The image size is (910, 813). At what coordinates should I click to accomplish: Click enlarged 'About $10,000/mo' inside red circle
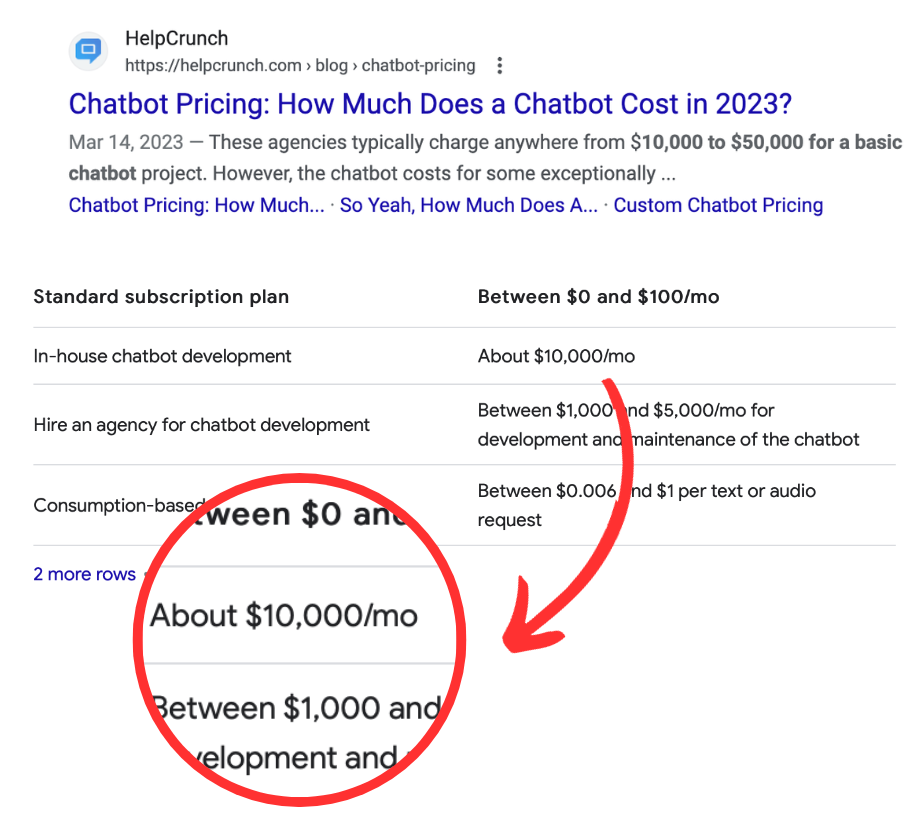point(283,615)
